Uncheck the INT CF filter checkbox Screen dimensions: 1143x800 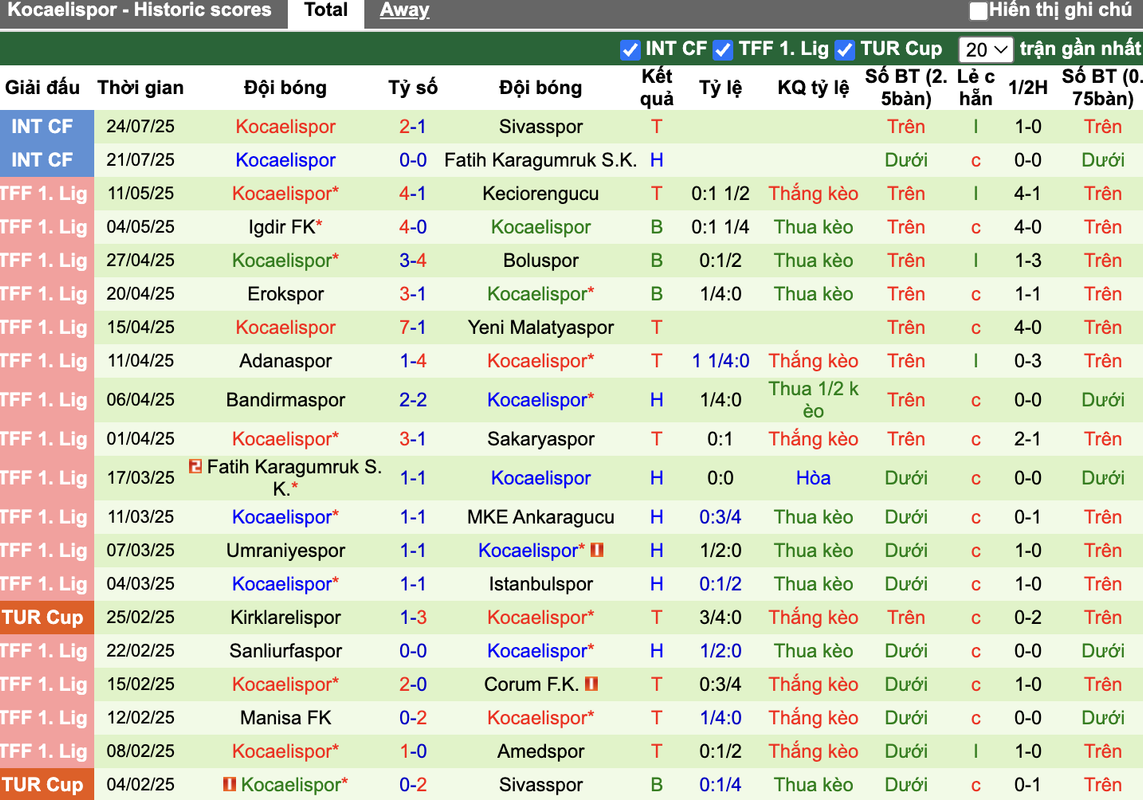coord(630,50)
